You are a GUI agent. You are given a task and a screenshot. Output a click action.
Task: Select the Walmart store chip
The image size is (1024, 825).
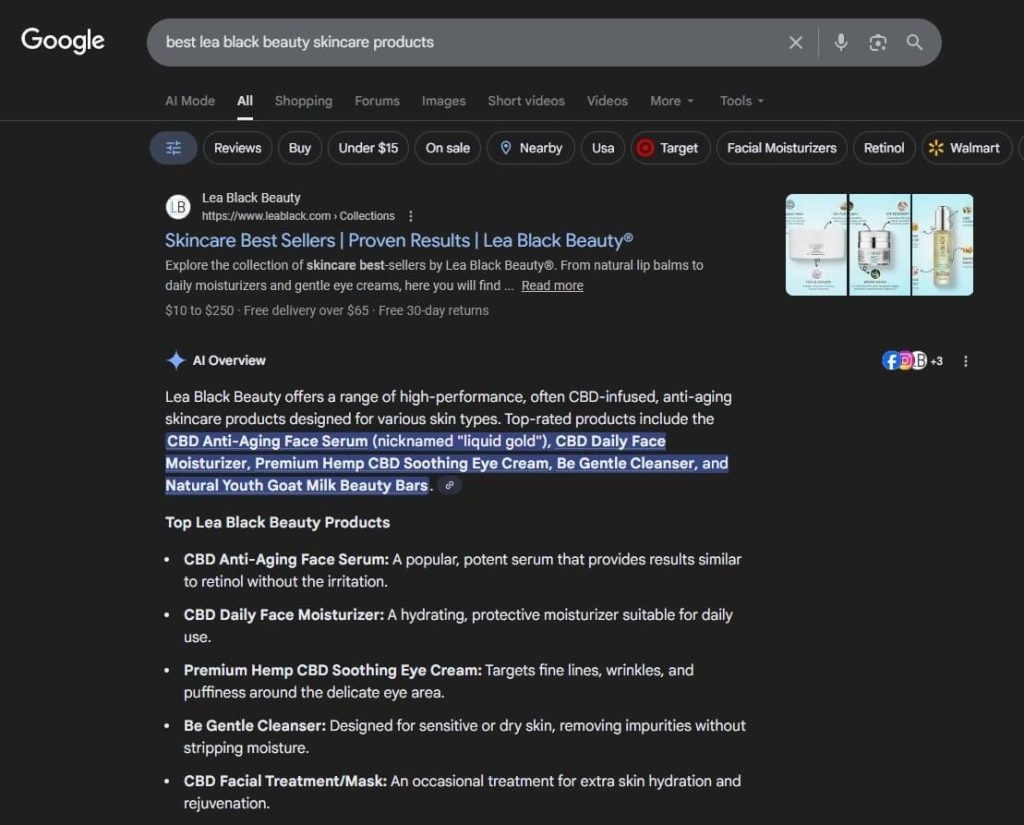click(x=966, y=148)
